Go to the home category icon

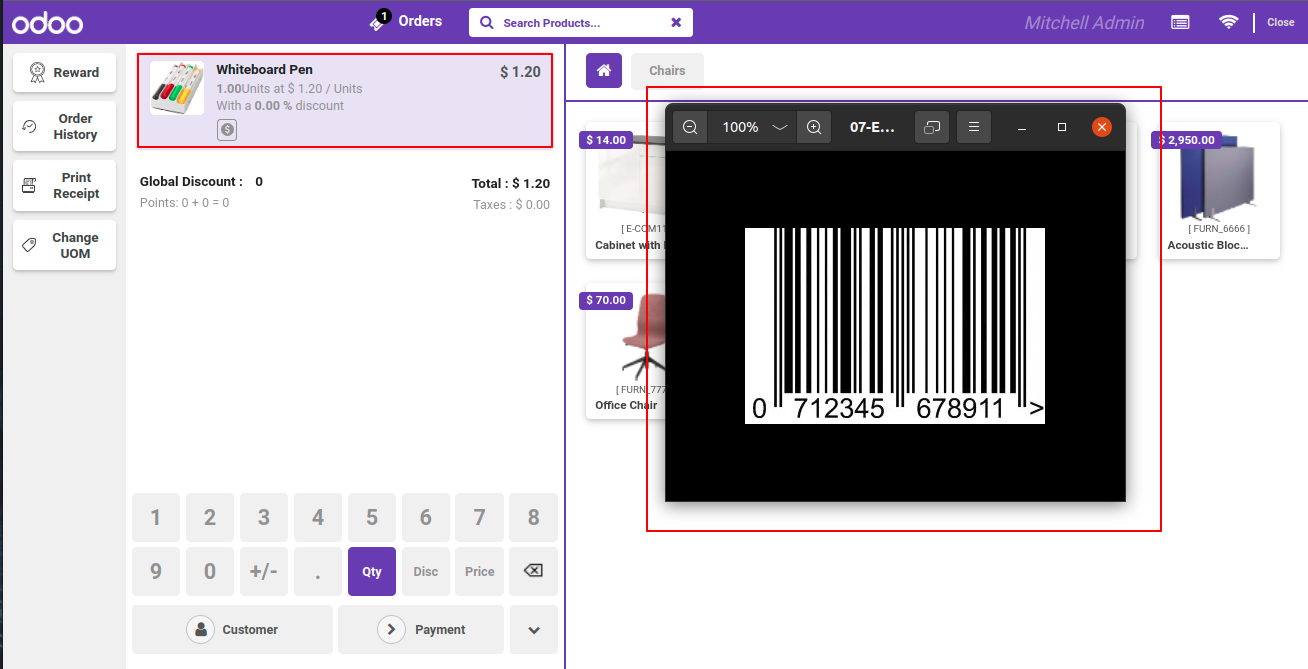(x=604, y=71)
